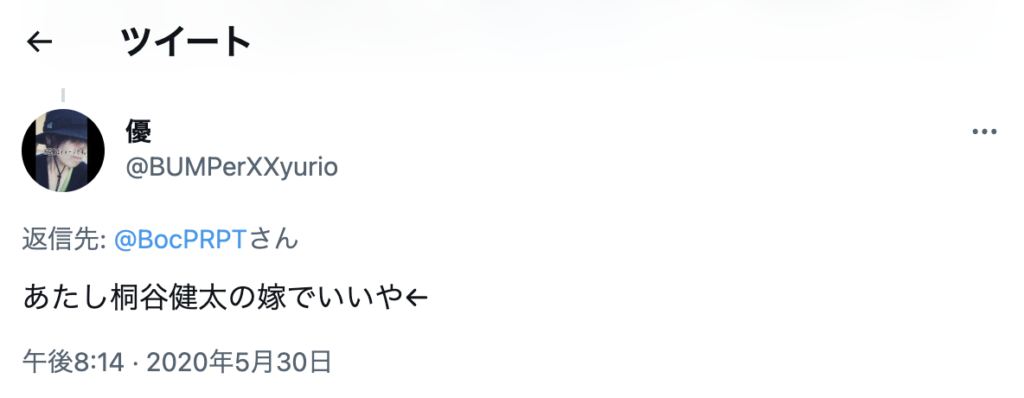The height and width of the screenshot is (398, 1024).
Task: Follow the @BocPRPT reply-to mention link
Action: (180, 240)
